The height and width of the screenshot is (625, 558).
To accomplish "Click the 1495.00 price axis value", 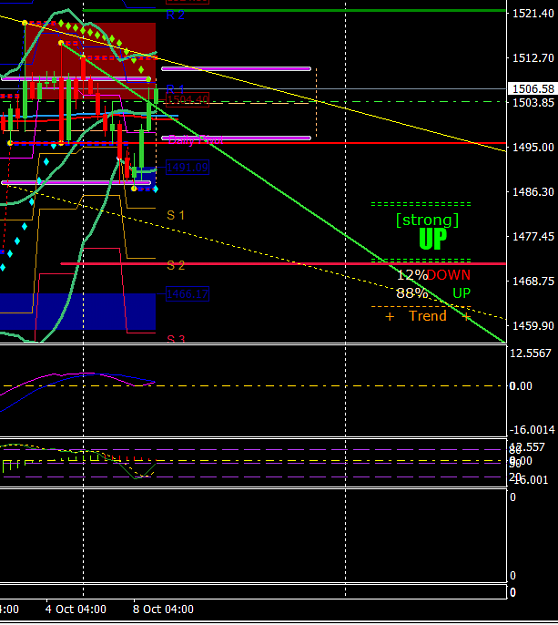I will pos(533,147).
